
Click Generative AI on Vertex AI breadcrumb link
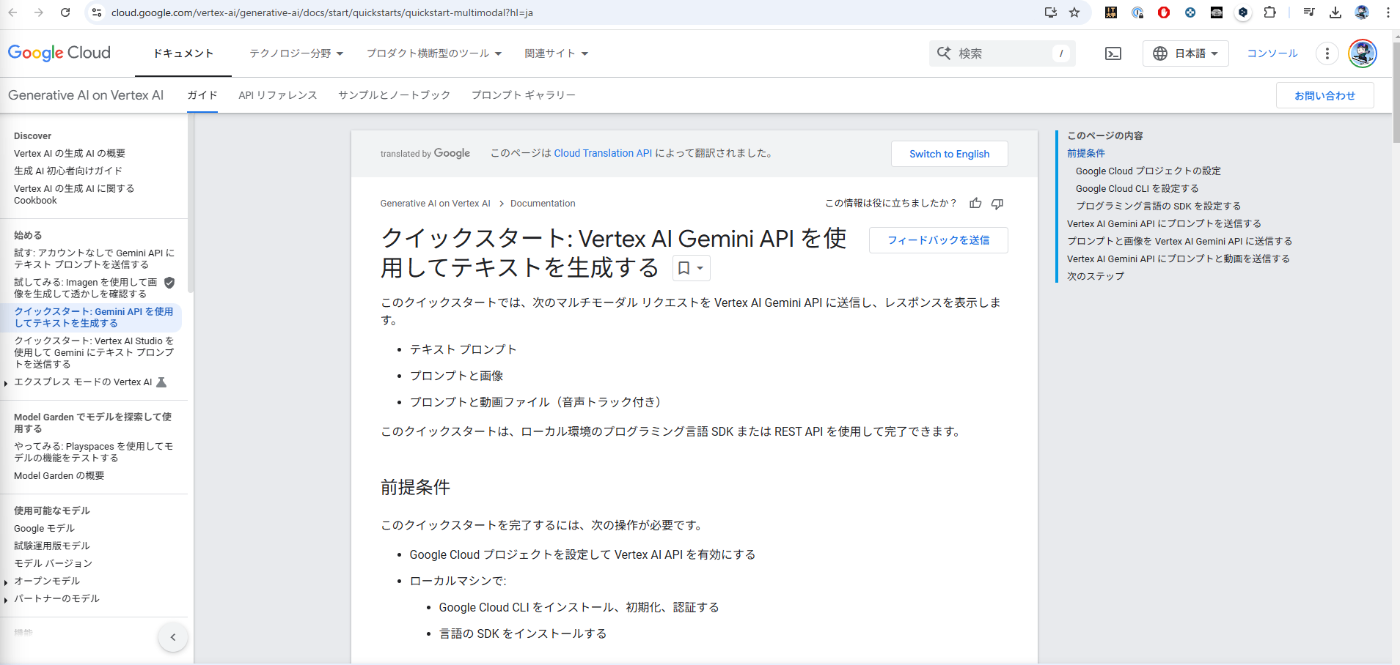tap(435, 203)
